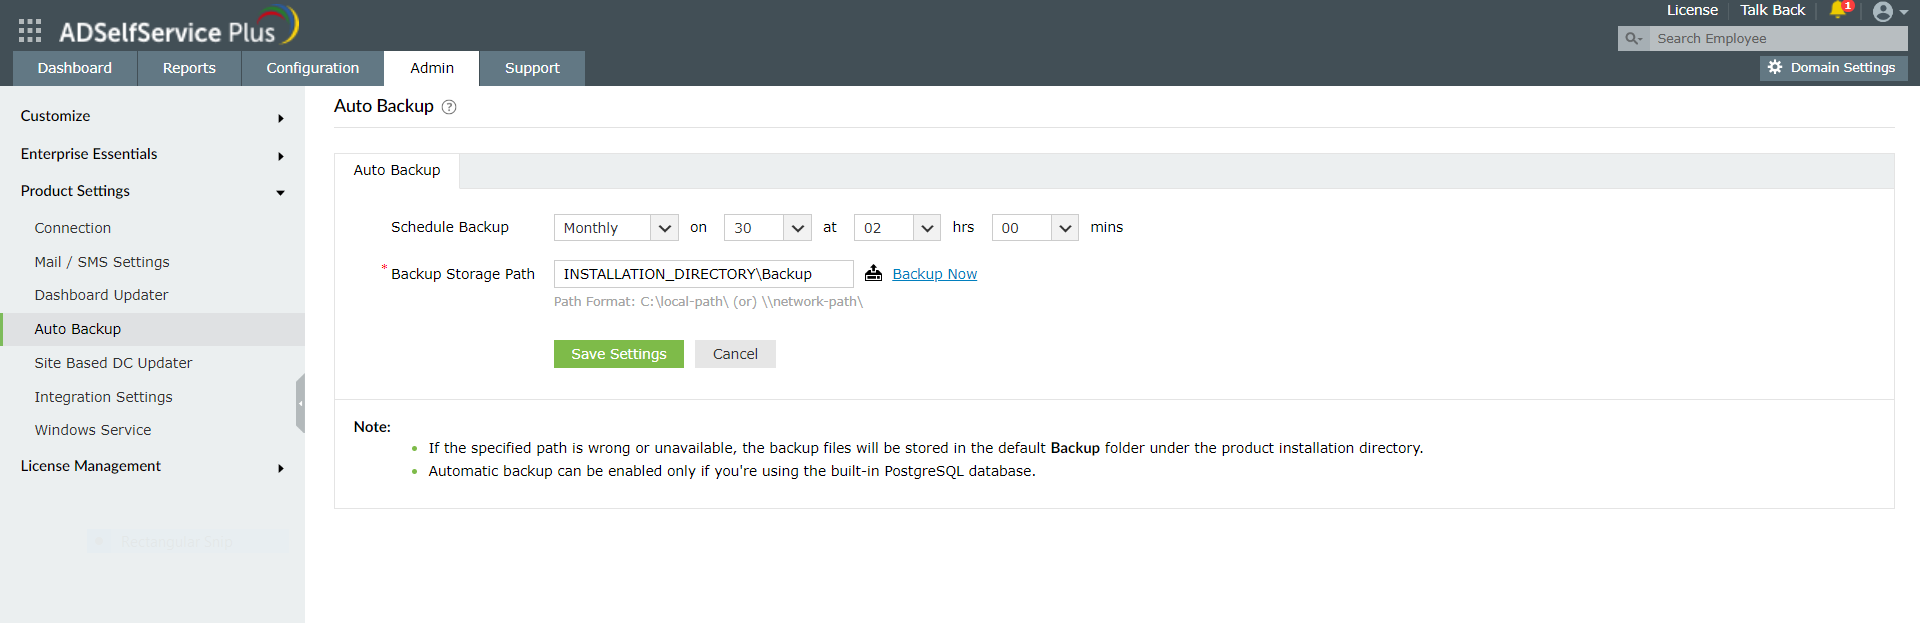This screenshot has height=623, width=1920.
Task: Open the apps grid icon
Action: (x=30, y=31)
